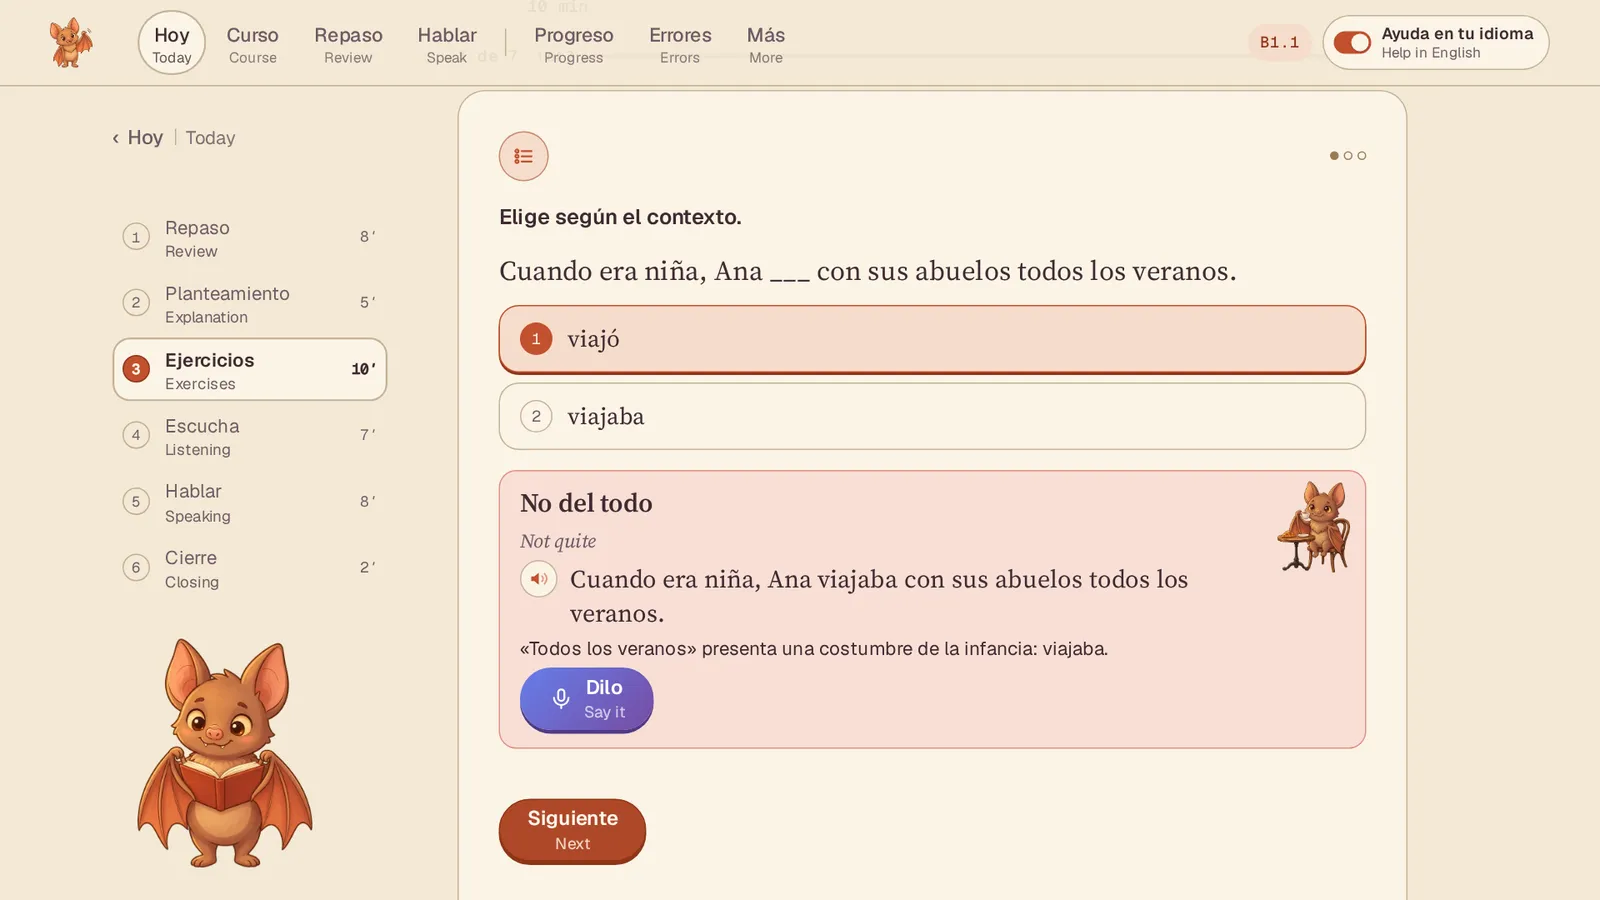Play audio of the correct sentence
The image size is (1600, 900).
[538, 579]
